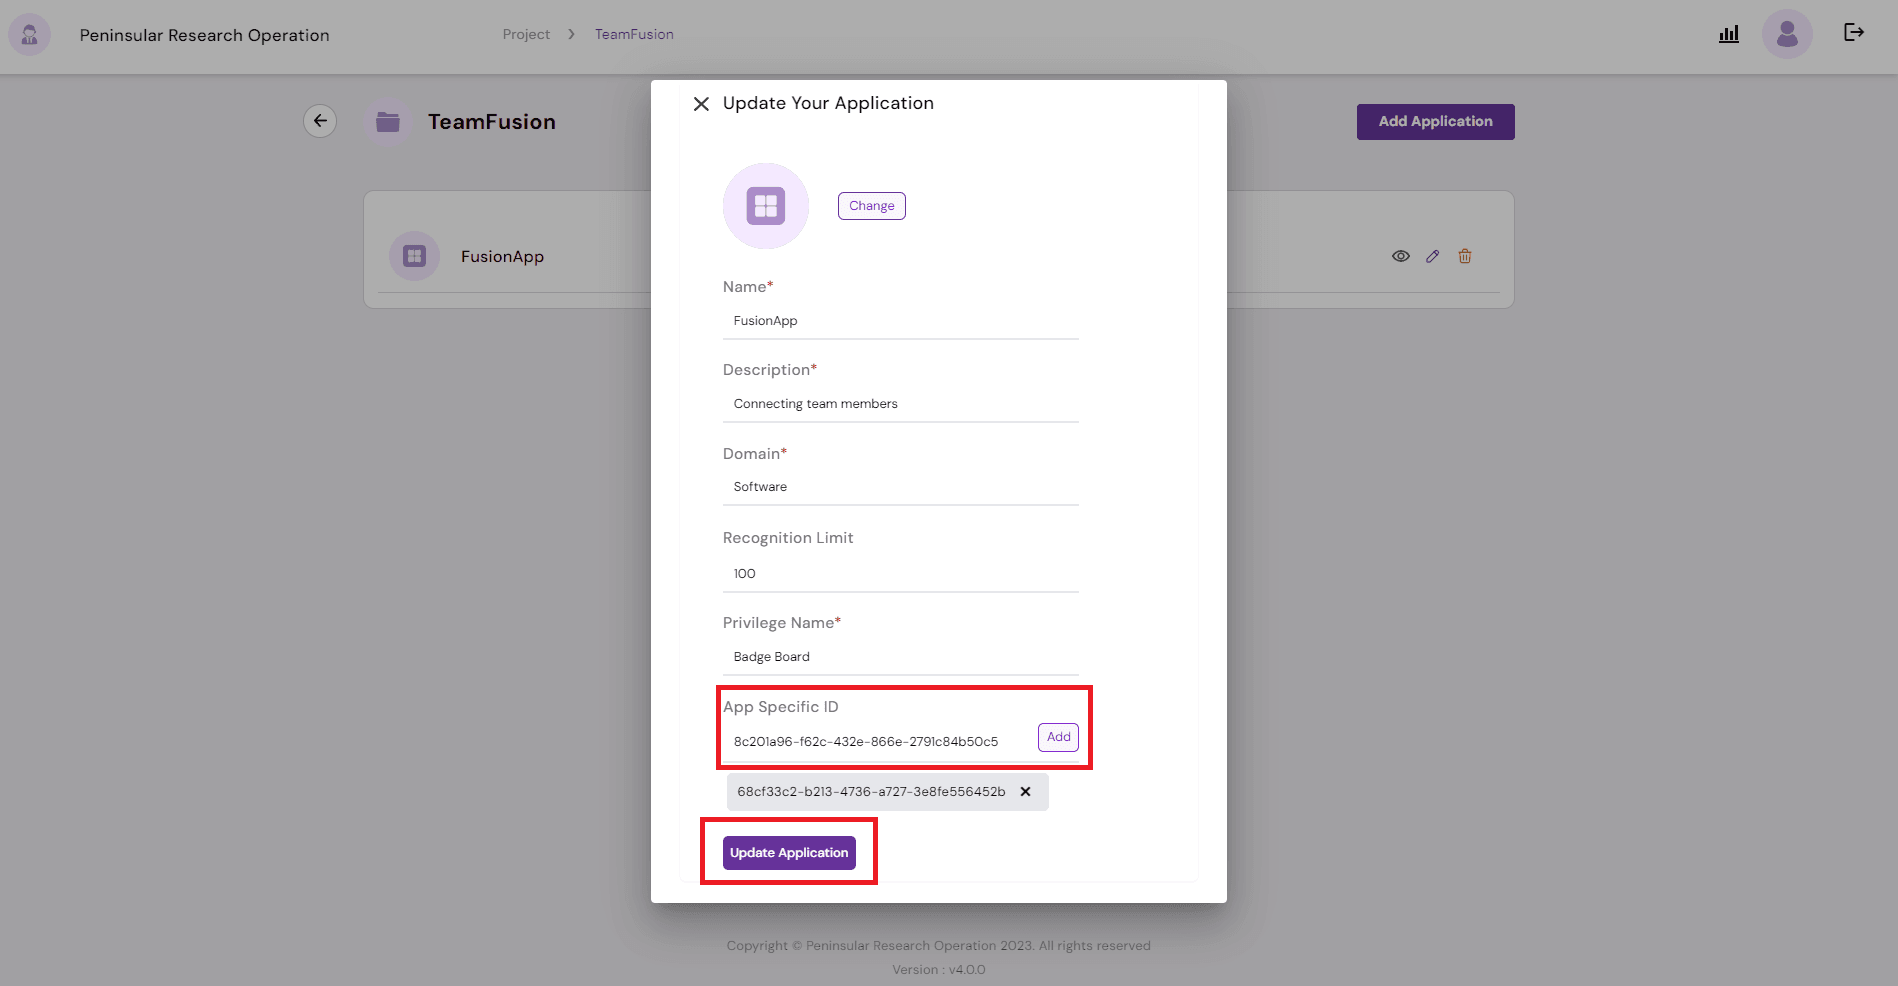
Task: Focus the Domain field containing Software
Action: pyautogui.click(x=900, y=487)
